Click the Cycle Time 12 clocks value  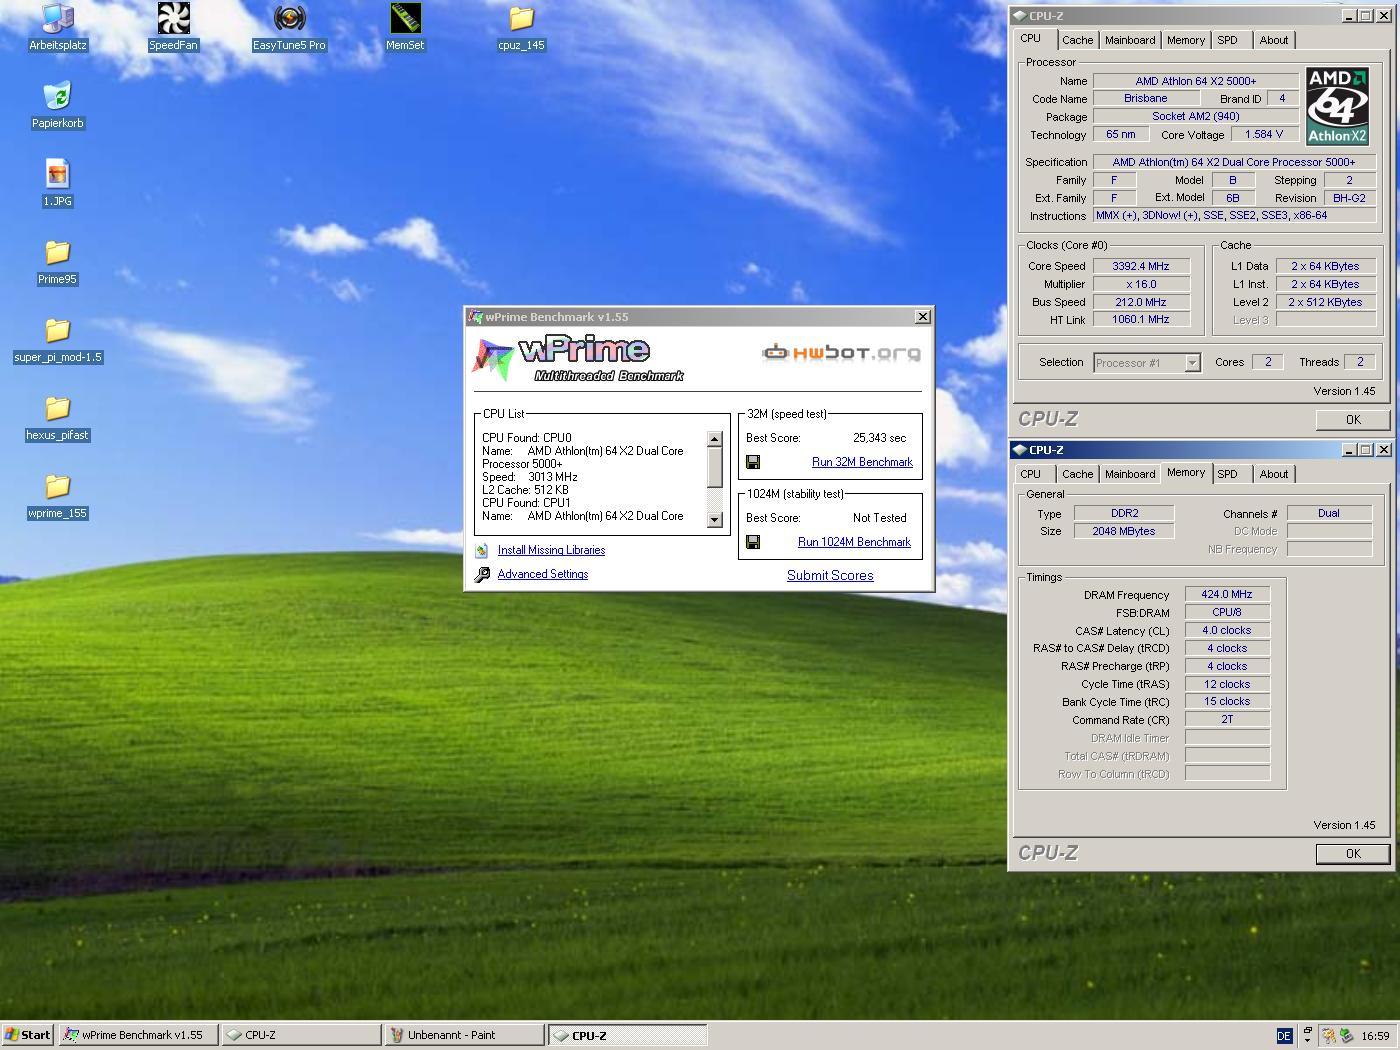(1227, 684)
